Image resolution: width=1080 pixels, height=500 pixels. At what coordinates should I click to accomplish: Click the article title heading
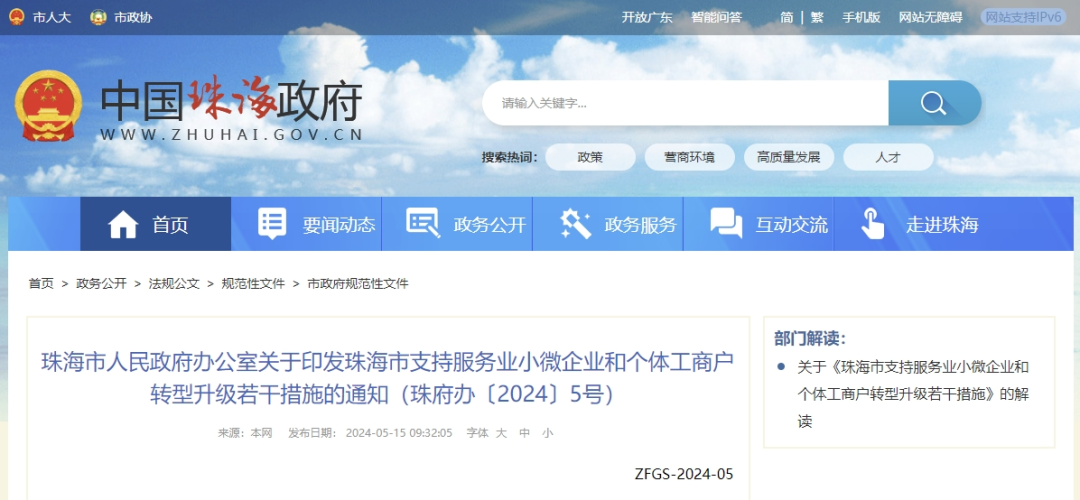[x=388, y=377]
